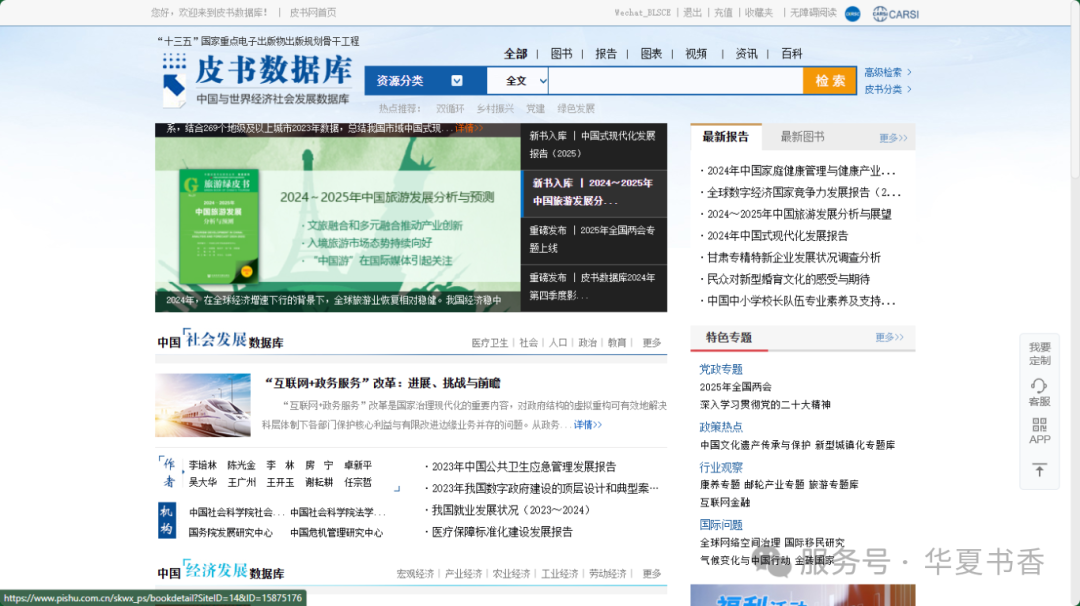Screen dimensions: 1080x606
Task: Open report 2024年中国家庭健康管理与健康产业
Action: tap(800, 171)
